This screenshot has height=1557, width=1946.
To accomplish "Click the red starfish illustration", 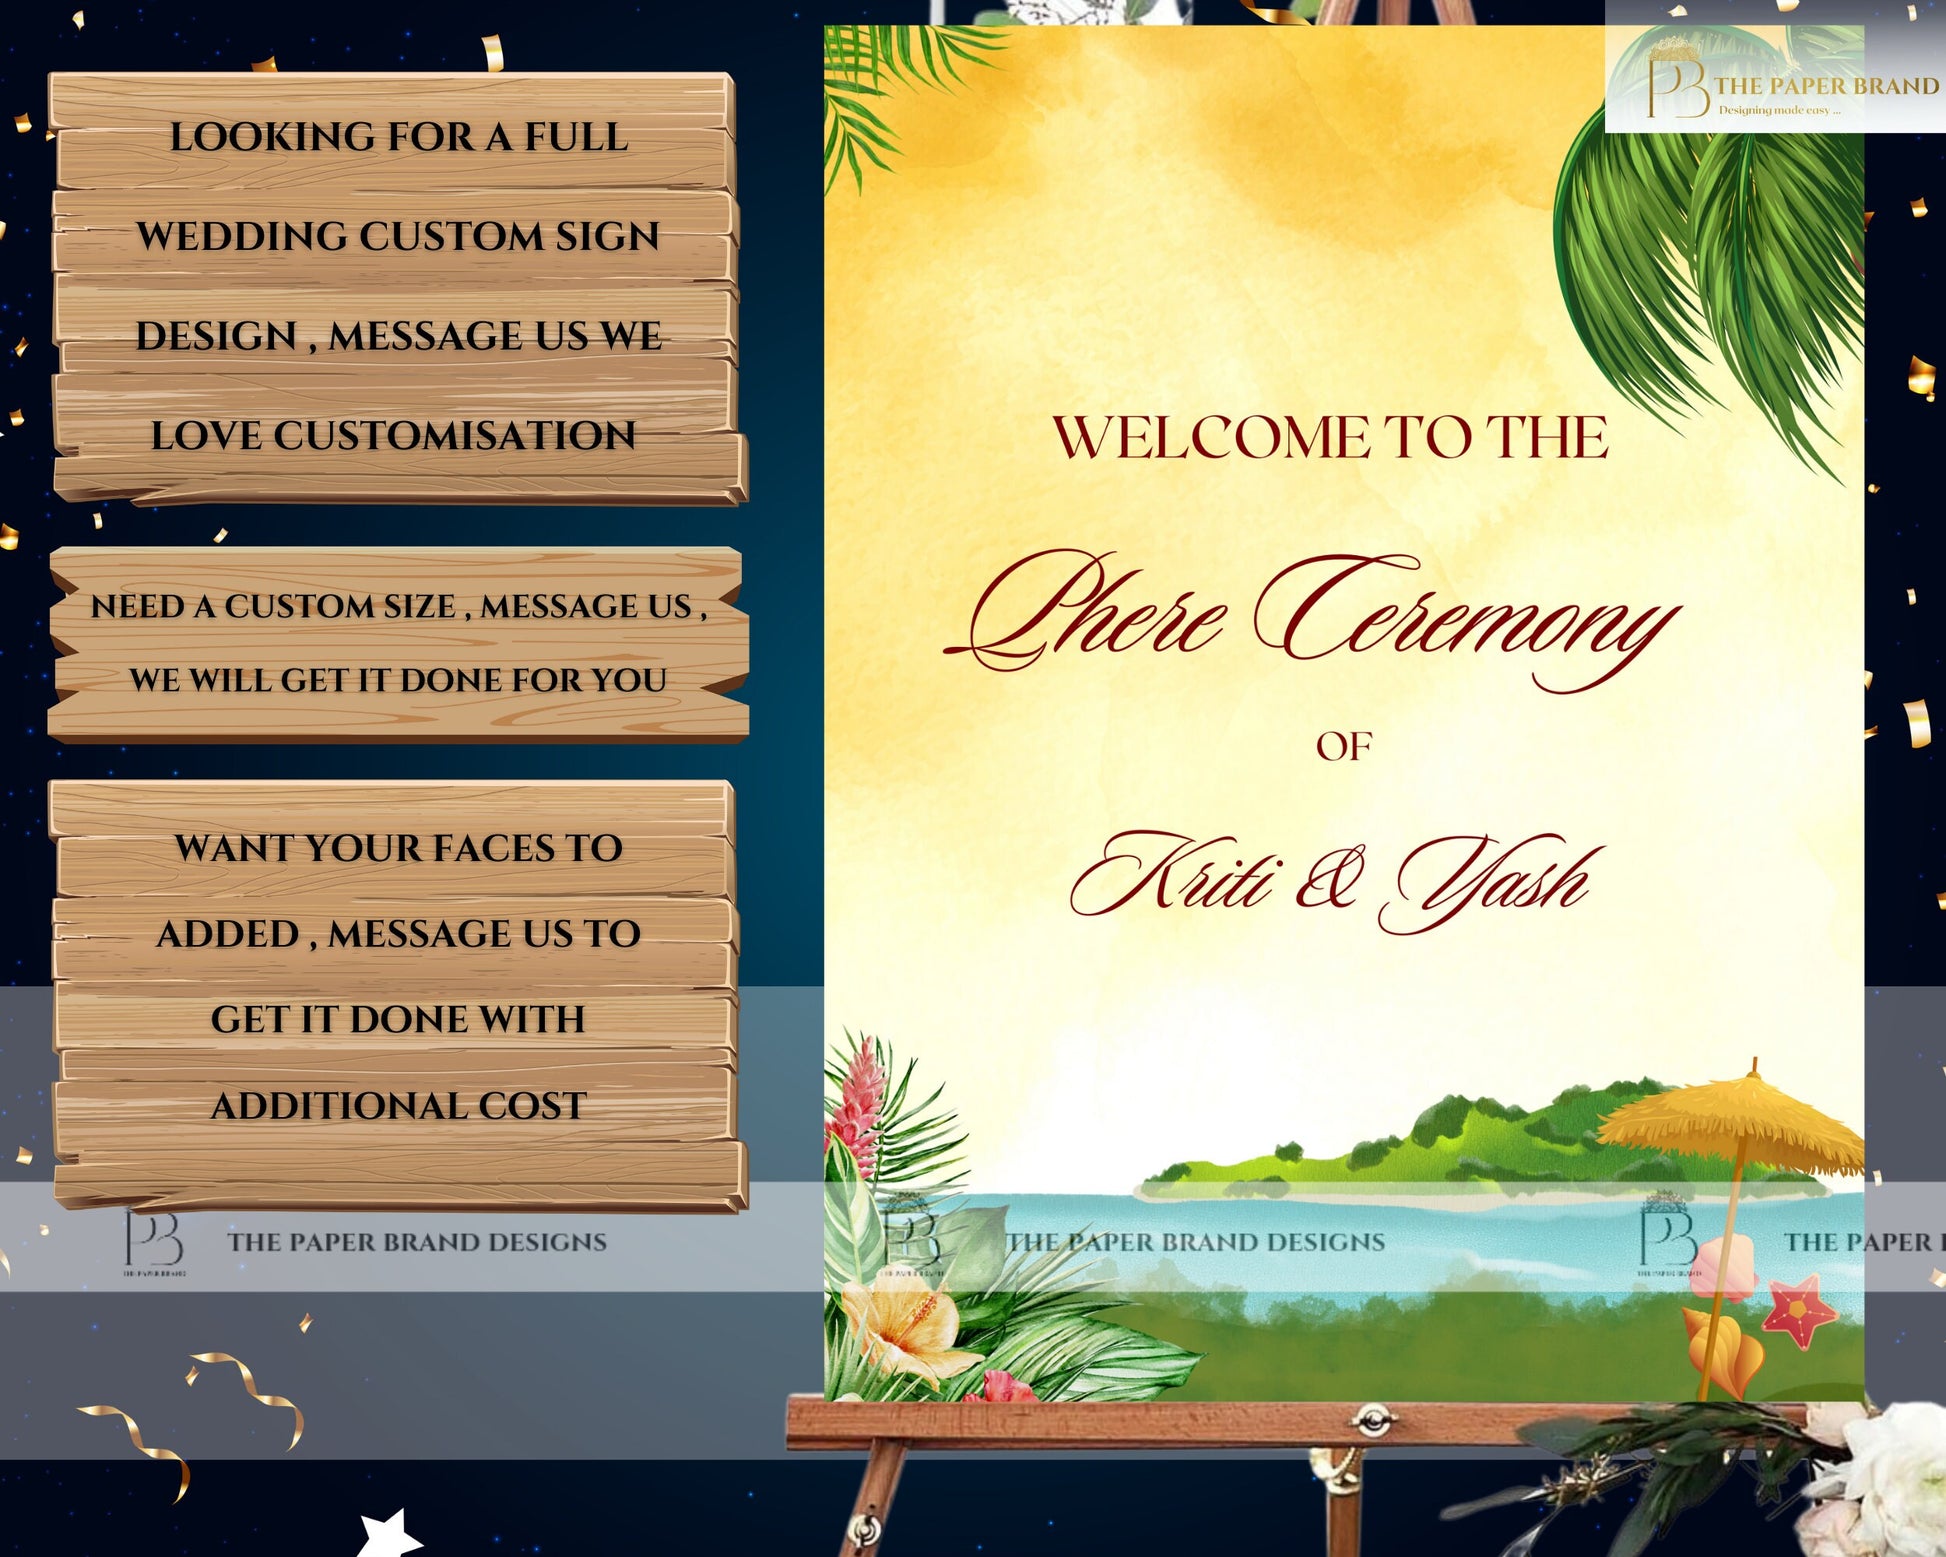I will coord(1799,1311).
